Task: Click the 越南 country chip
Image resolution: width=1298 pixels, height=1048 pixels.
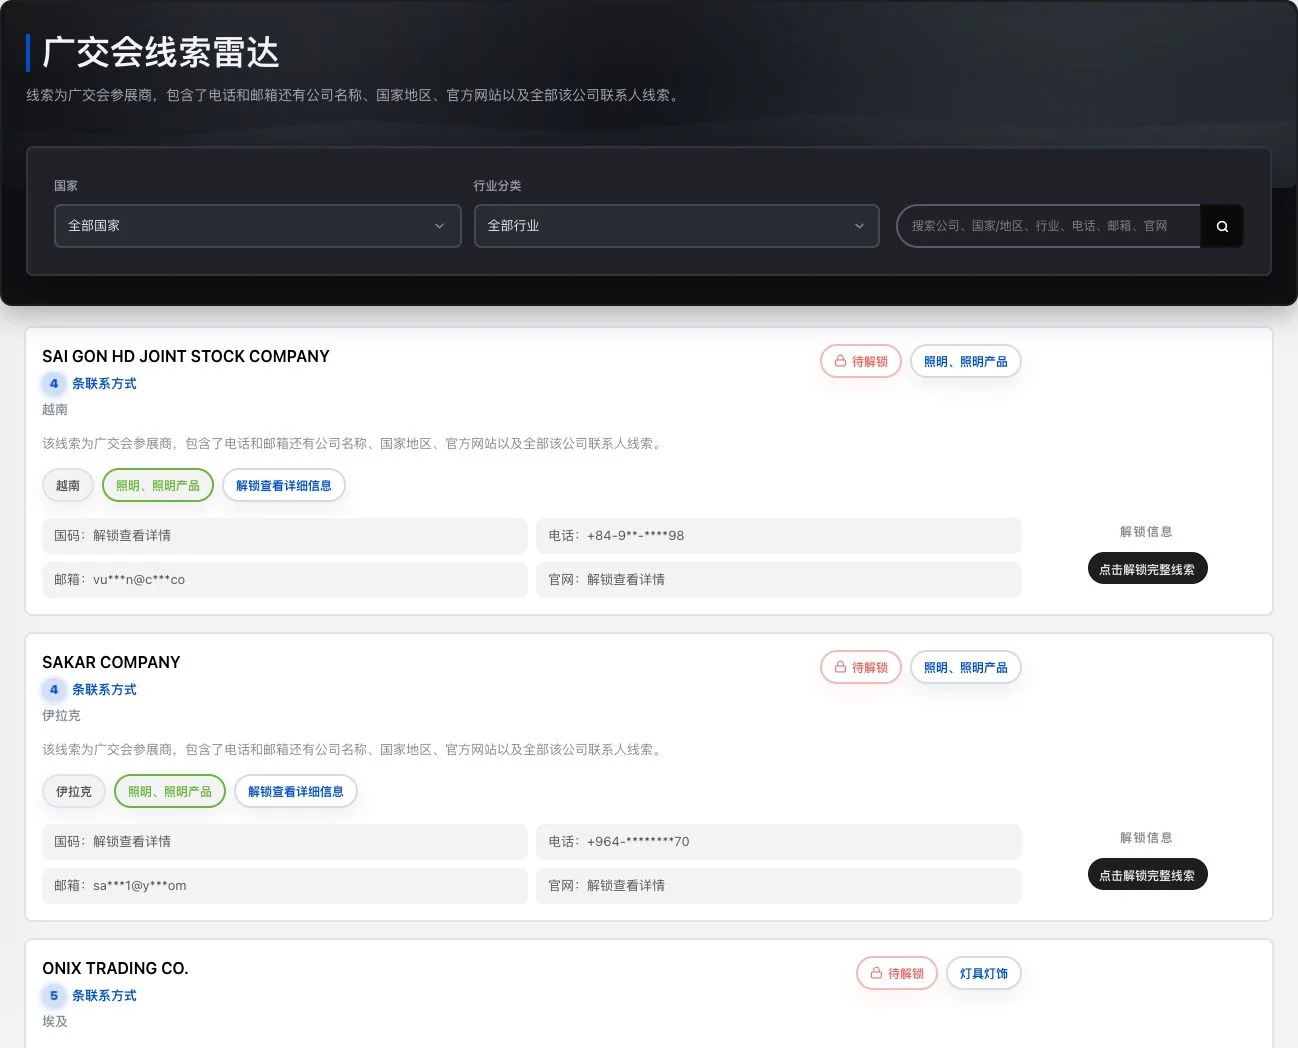Action: 68,486
